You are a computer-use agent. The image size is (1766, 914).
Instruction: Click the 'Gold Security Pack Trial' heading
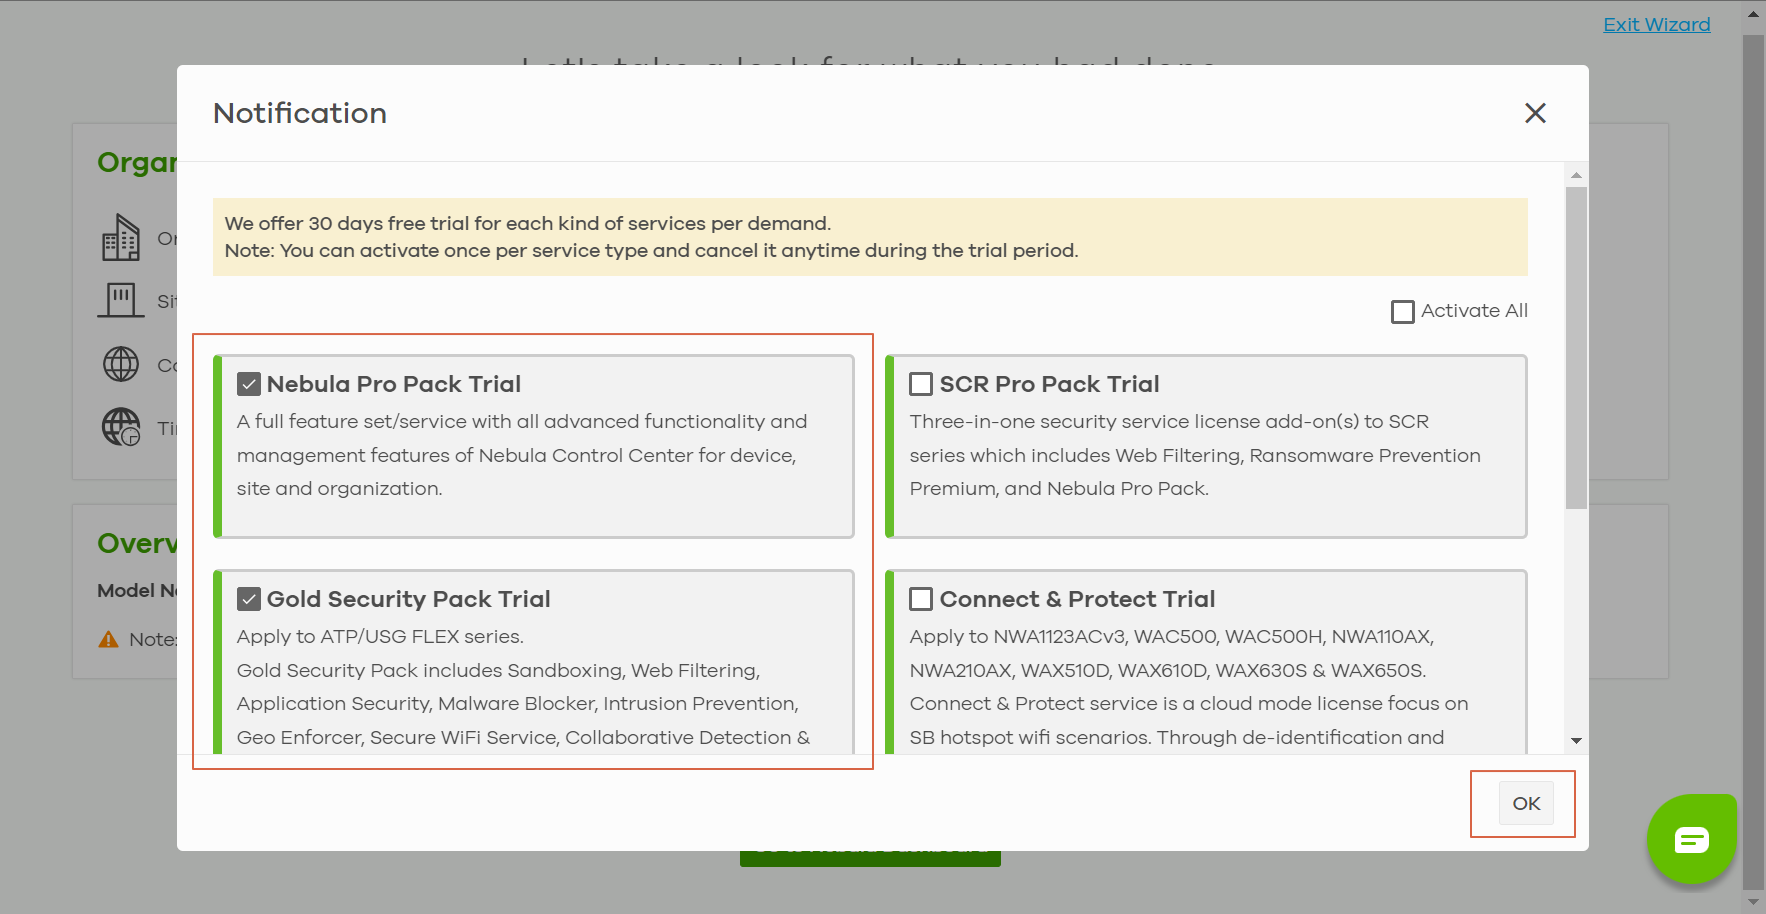pos(408,599)
